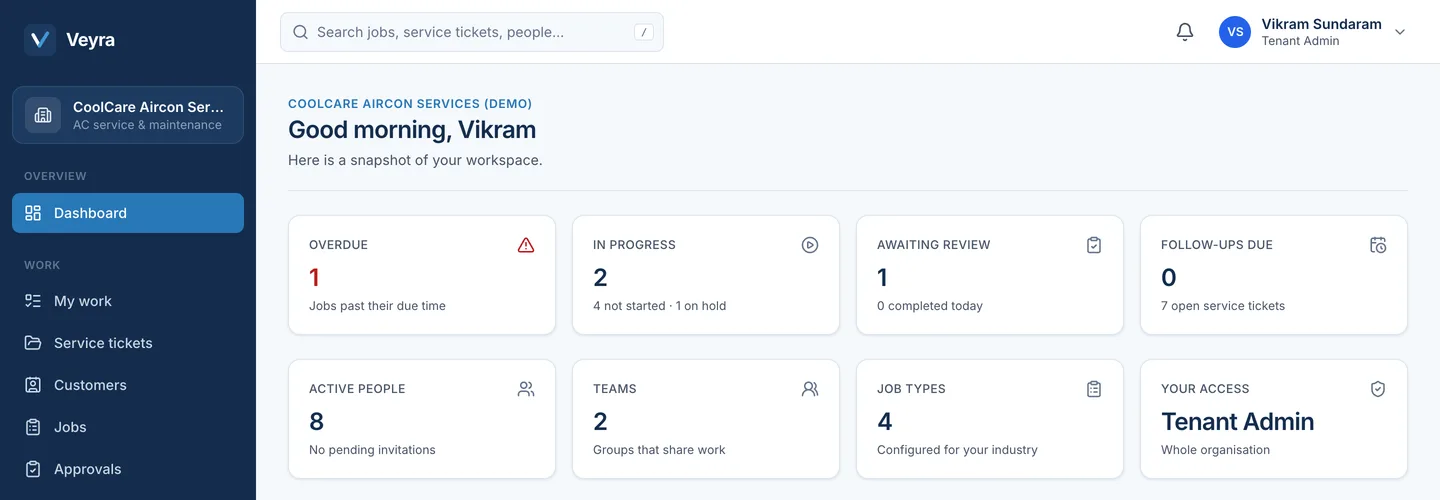Screen dimensions: 1440x500
Task: Open the In Progress card
Action: [x=706, y=275]
